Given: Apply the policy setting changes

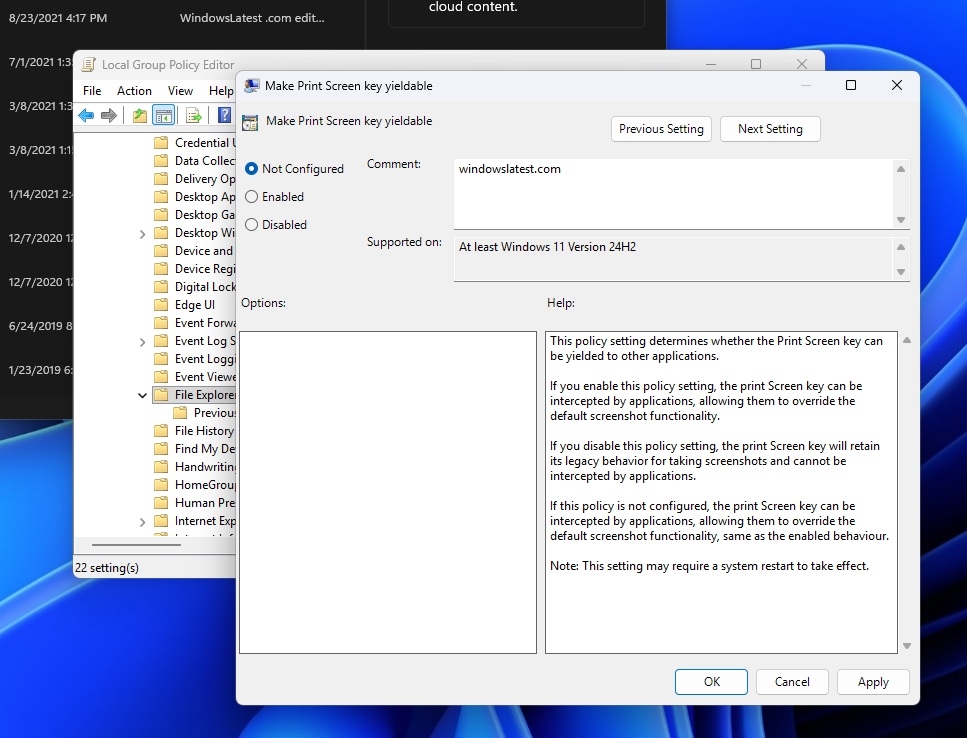Looking at the screenshot, I should pyautogui.click(x=872, y=681).
